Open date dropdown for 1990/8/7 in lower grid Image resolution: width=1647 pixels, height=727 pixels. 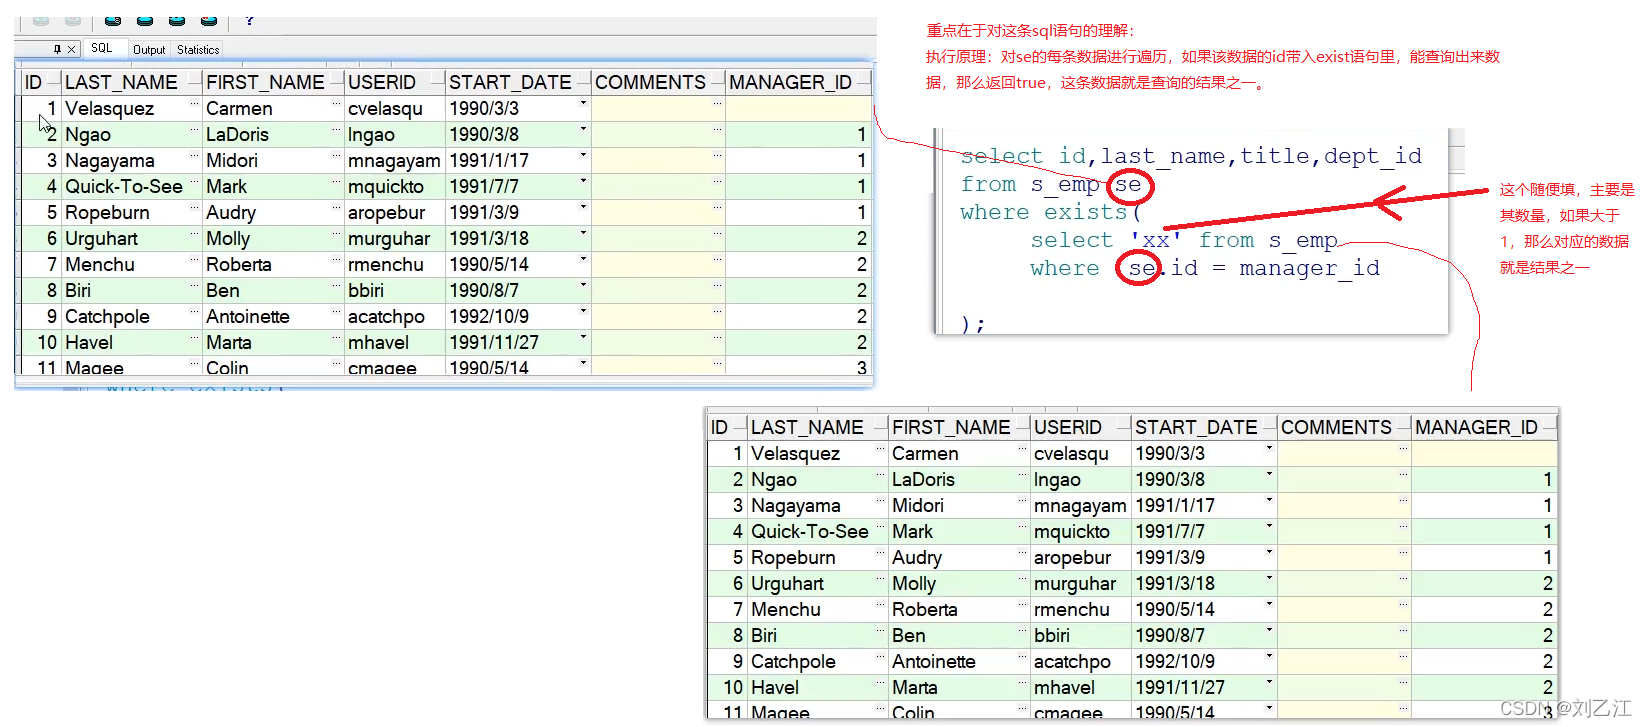tap(1269, 630)
